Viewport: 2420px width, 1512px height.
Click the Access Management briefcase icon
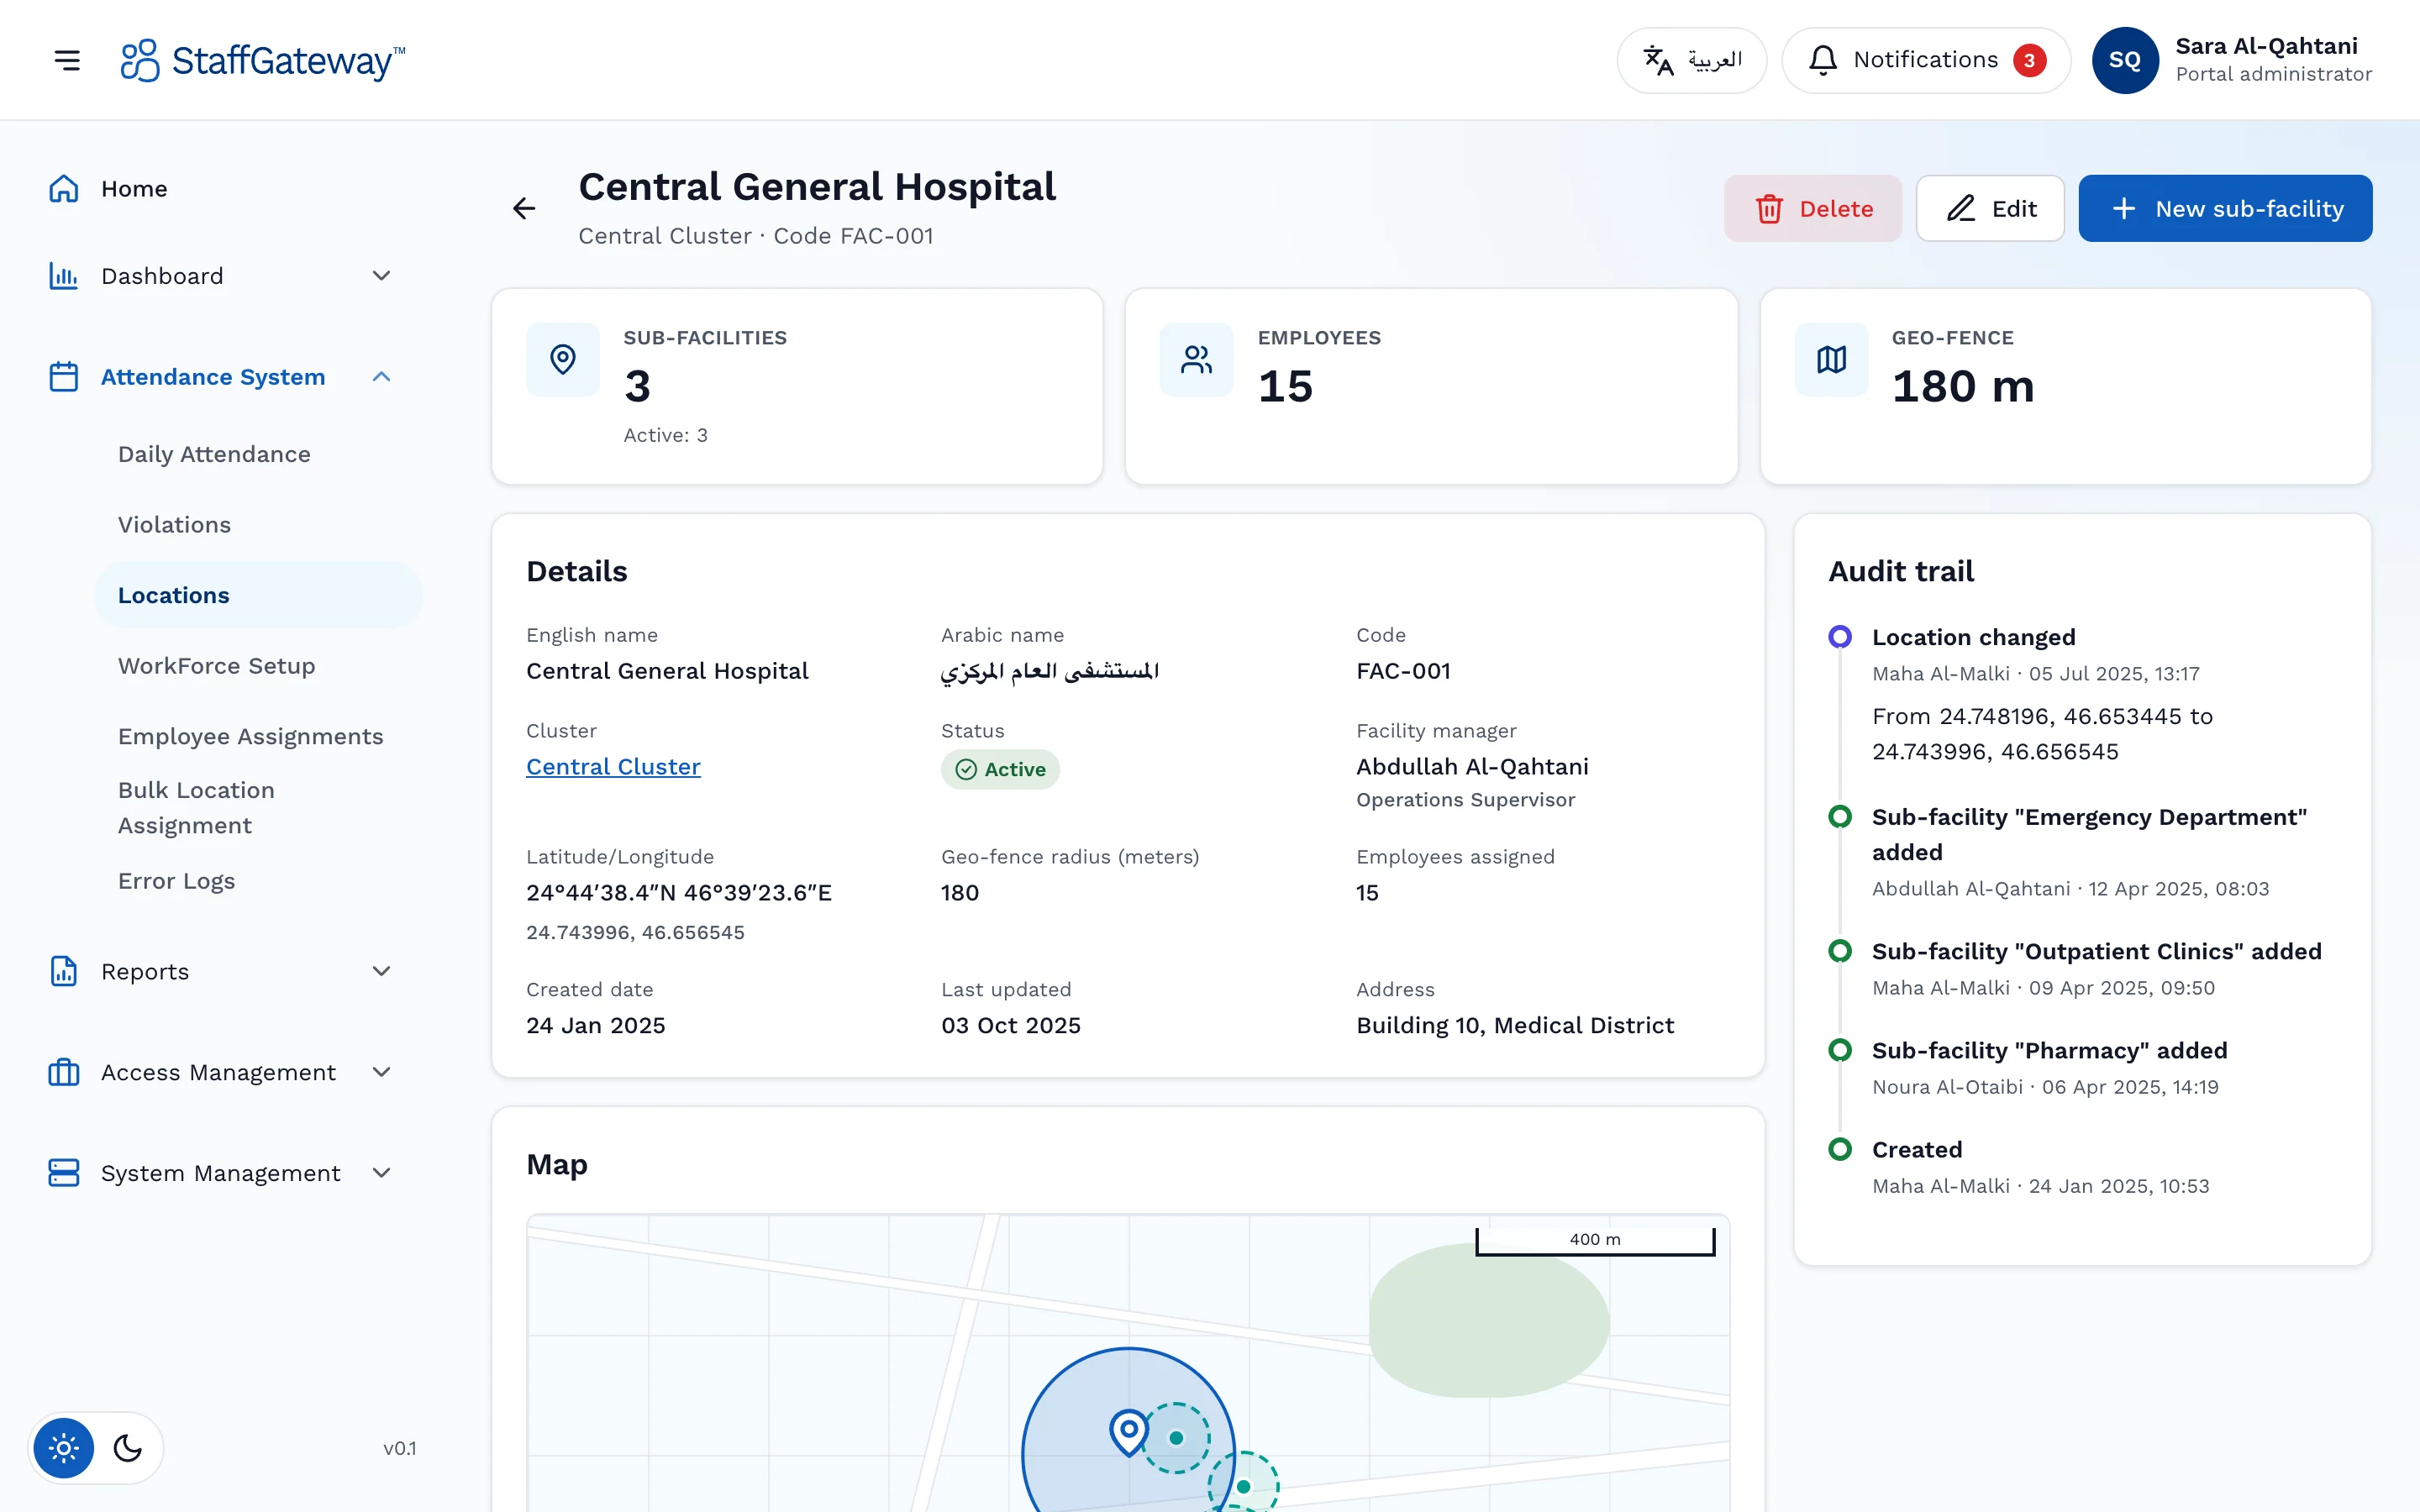64,1072
